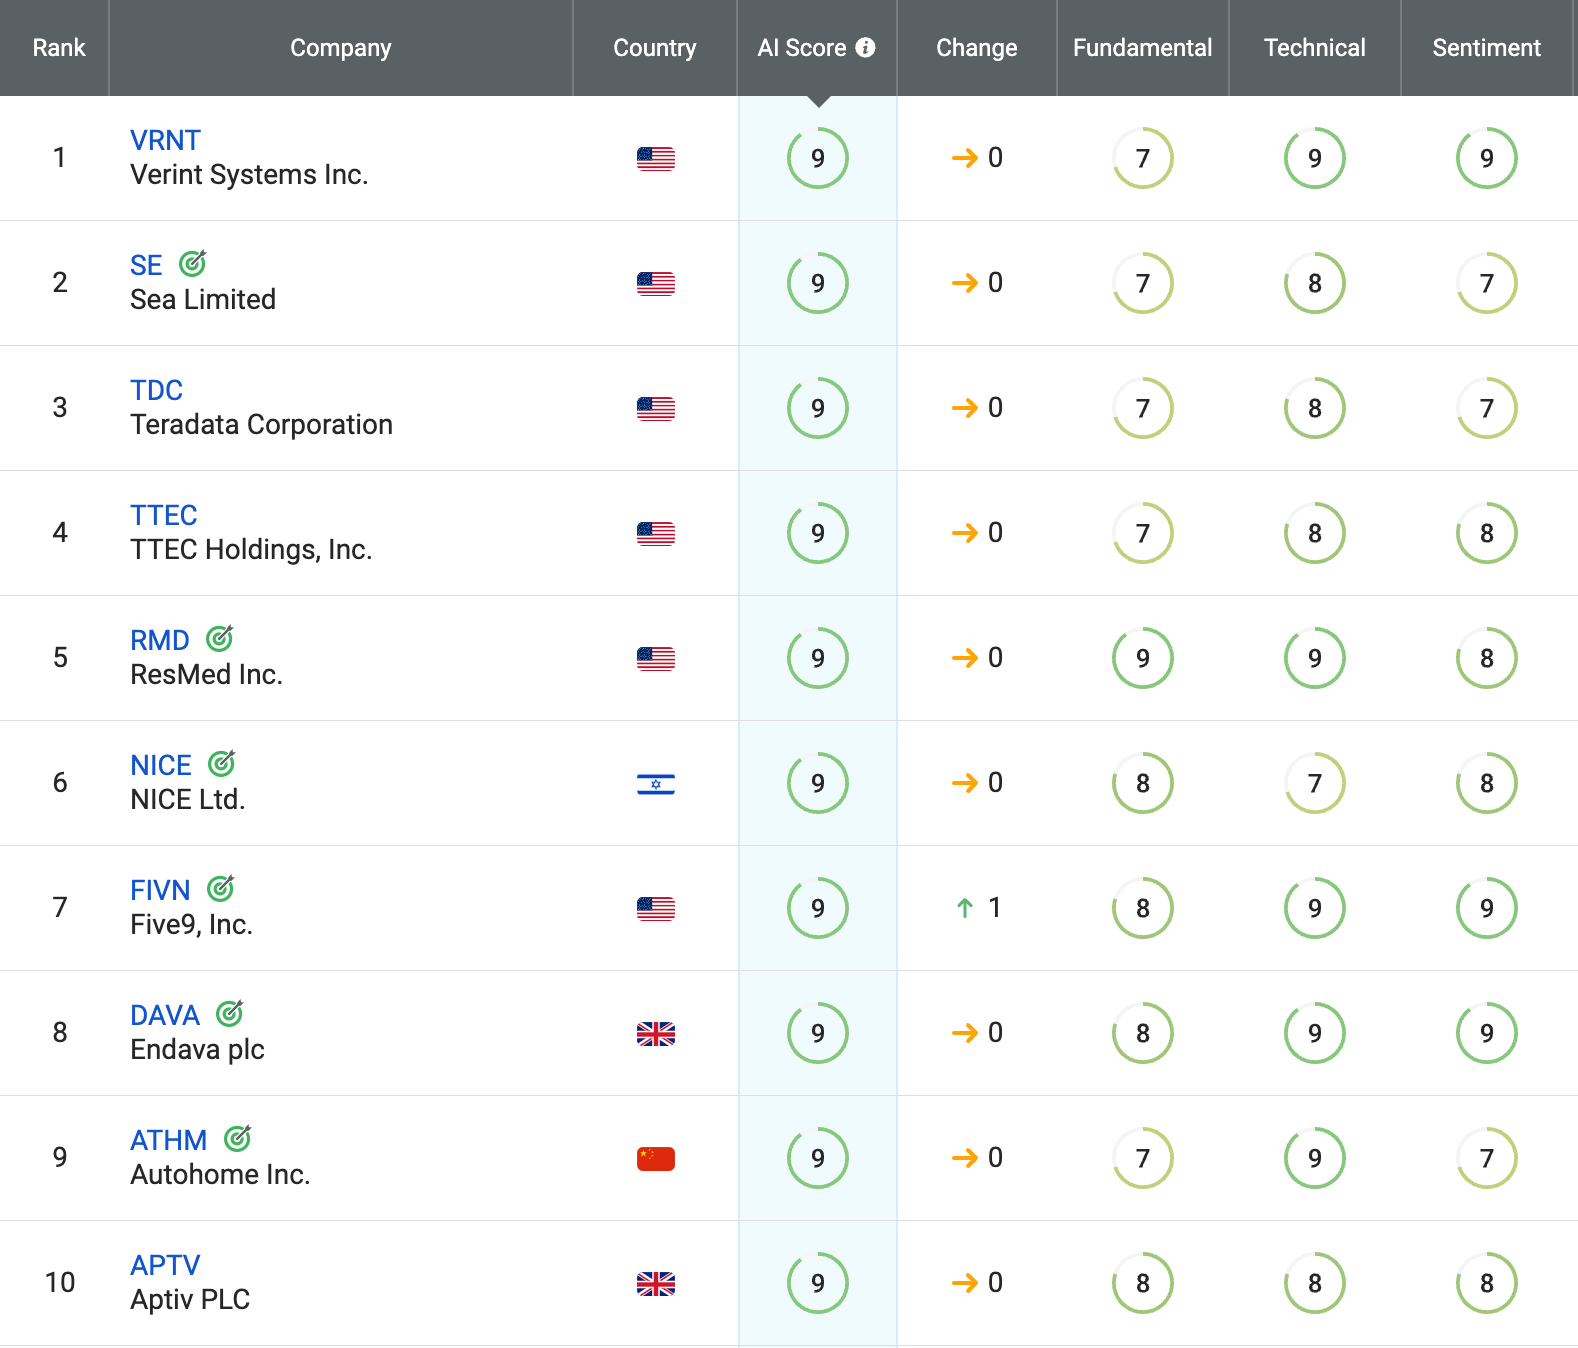
Task: Click the DAVA Sentiment score circle
Action: [1487, 1033]
